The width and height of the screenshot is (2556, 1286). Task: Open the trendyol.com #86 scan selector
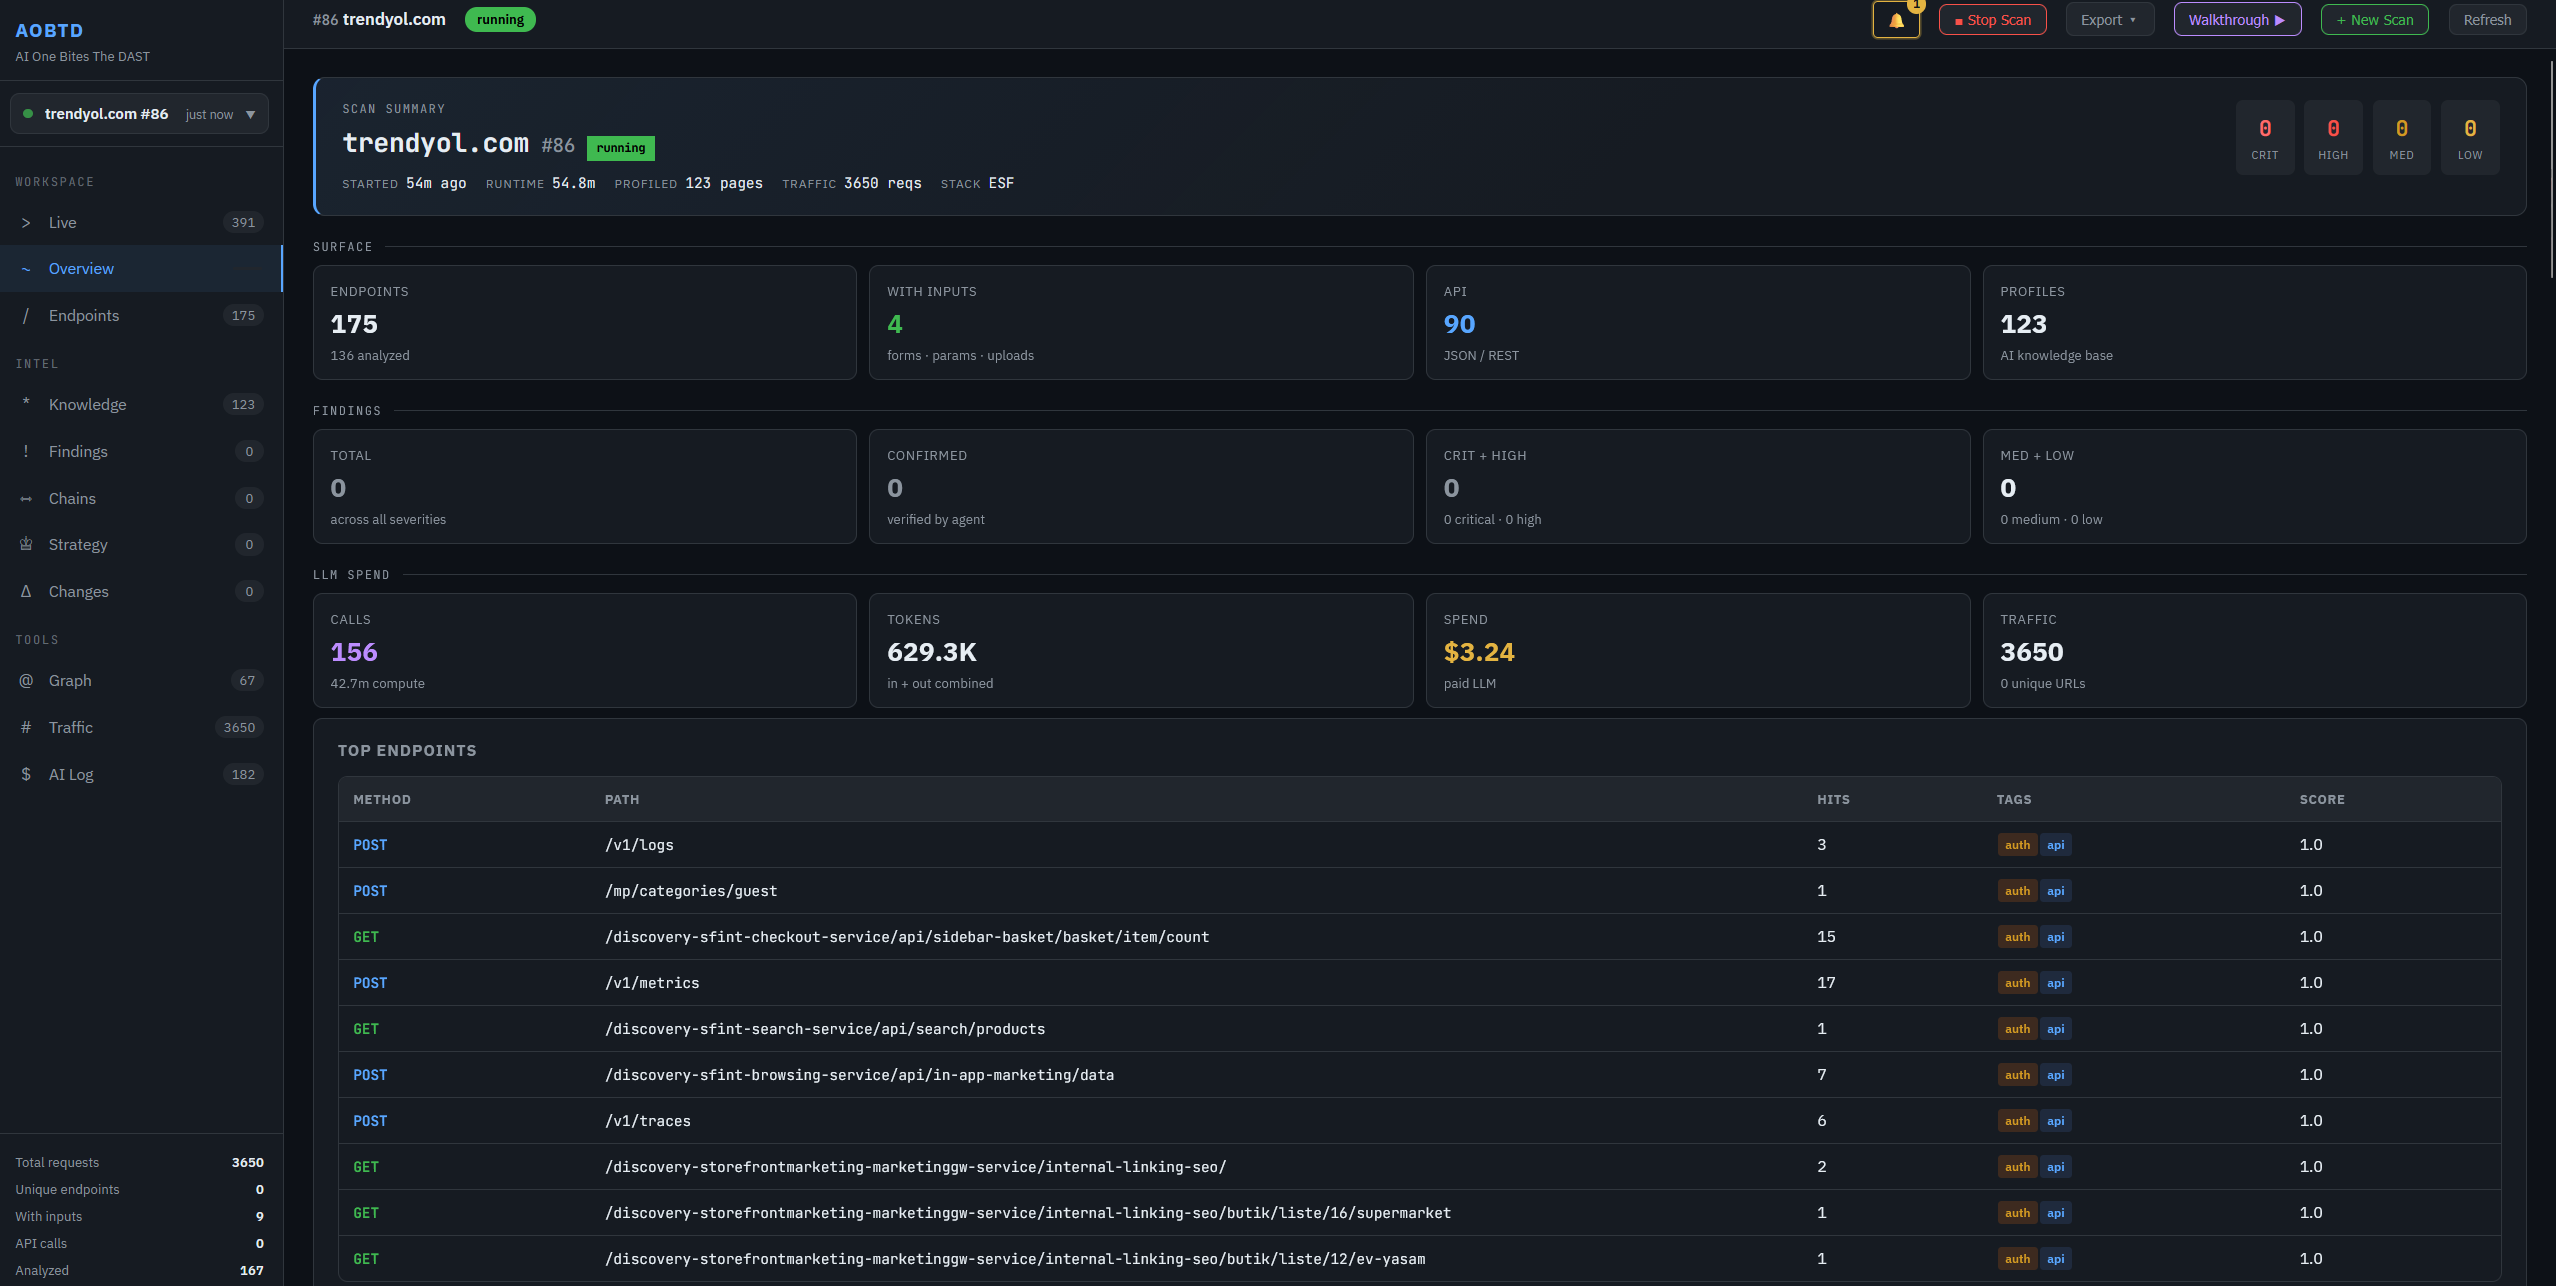[x=139, y=114]
